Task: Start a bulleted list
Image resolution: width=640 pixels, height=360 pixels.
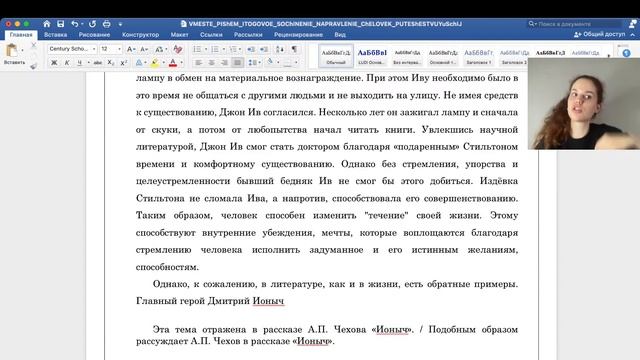Action: click(197, 49)
